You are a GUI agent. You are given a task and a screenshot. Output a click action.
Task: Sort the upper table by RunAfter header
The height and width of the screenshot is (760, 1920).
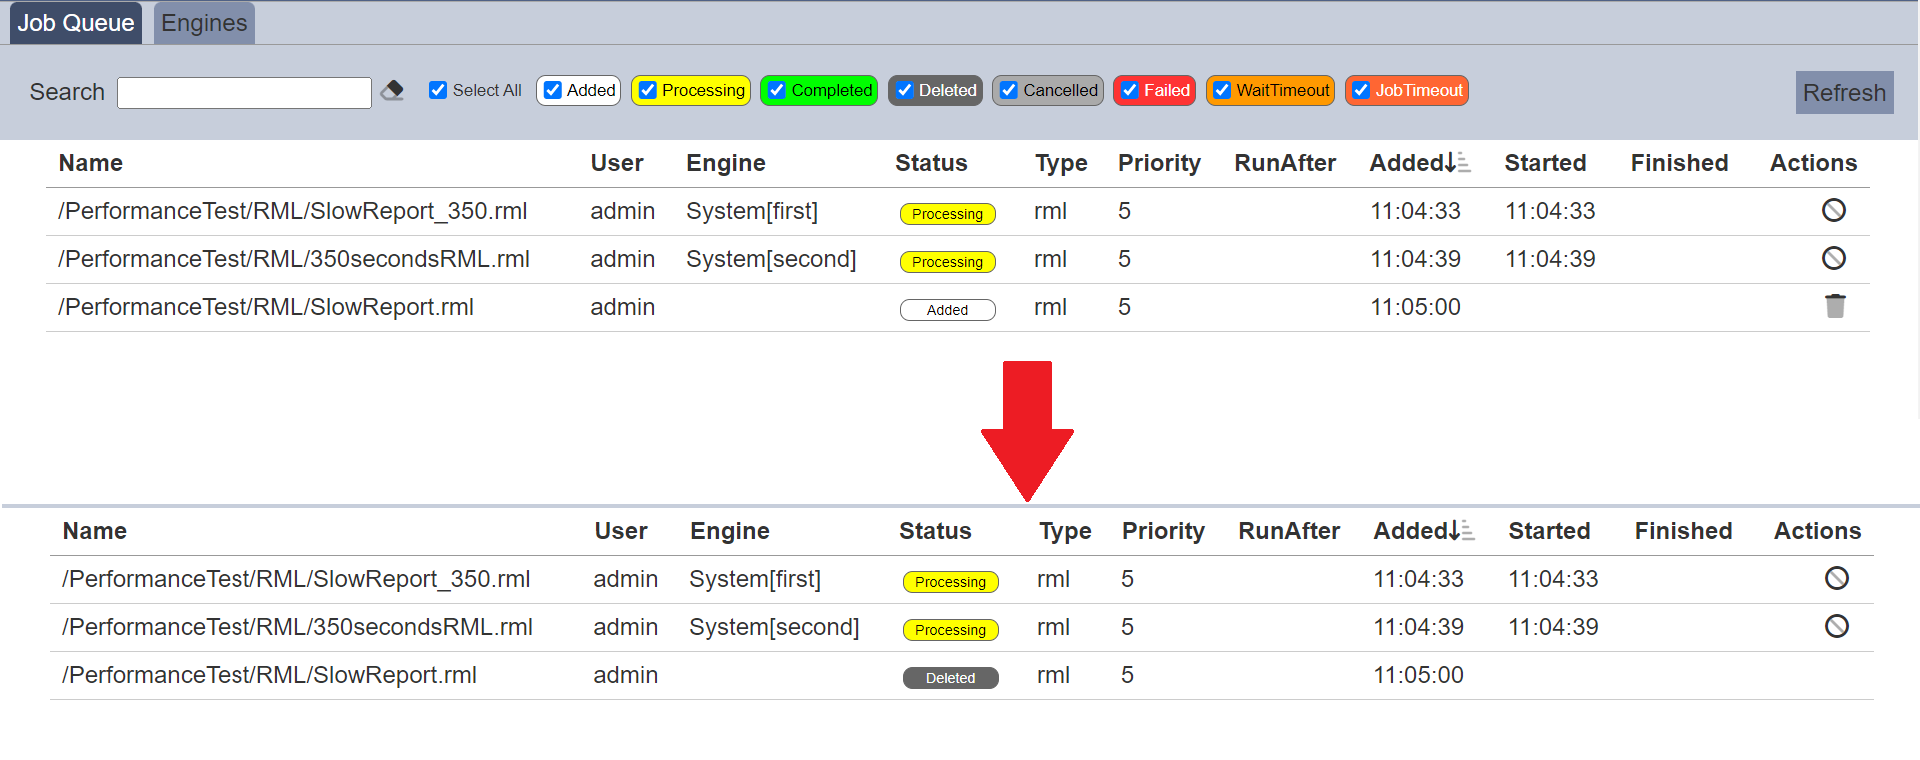[1285, 163]
